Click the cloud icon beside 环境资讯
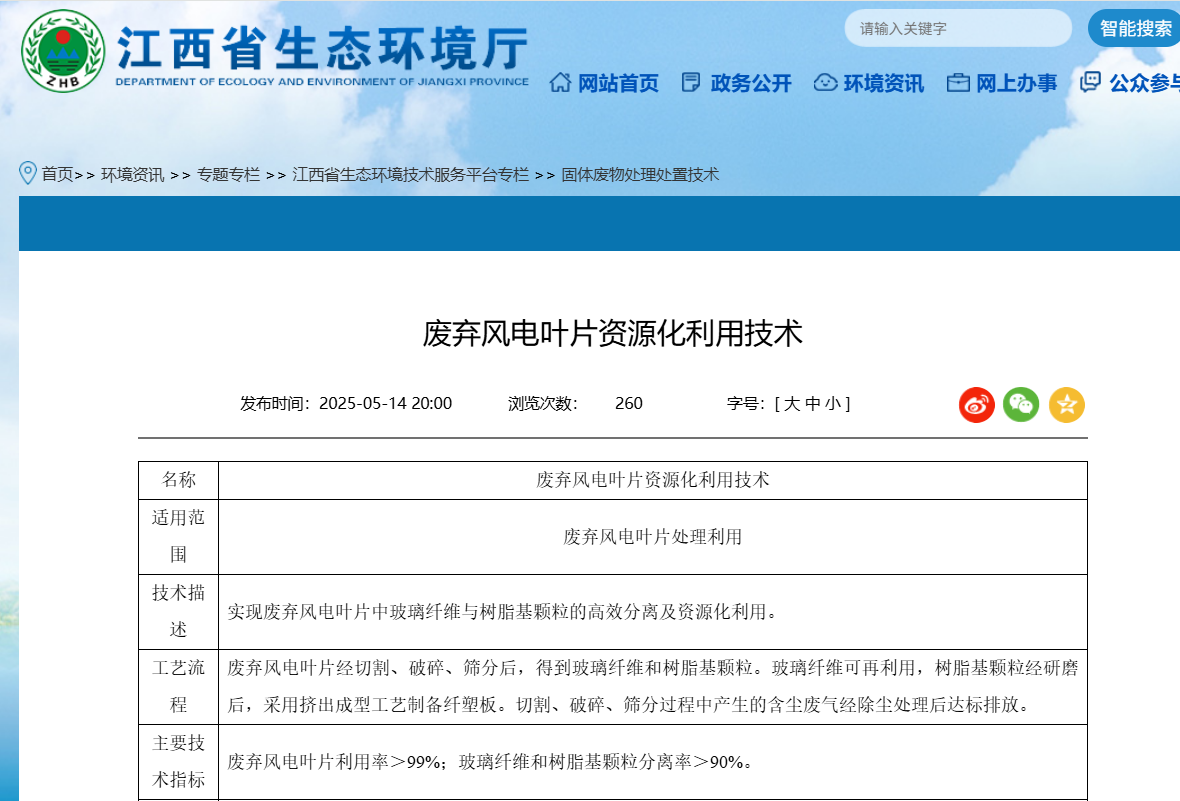The image size is (1180, 801). click(825, 83)
